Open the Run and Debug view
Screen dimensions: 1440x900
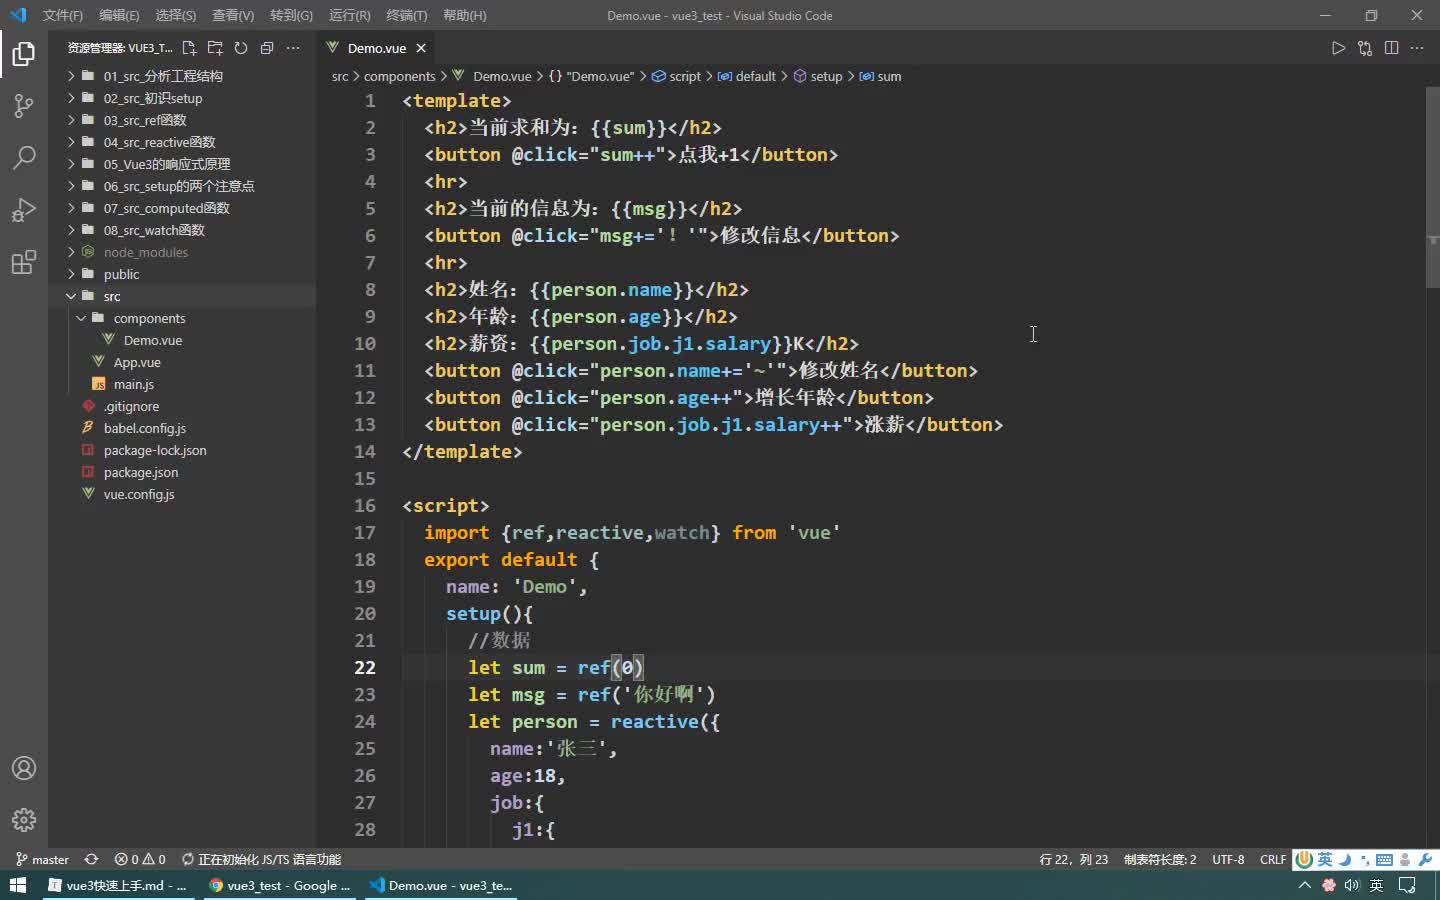(24, 210)
